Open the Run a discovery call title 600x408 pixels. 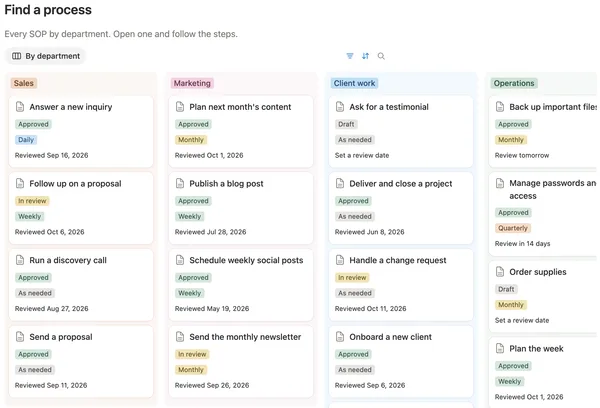coord(68,260)
